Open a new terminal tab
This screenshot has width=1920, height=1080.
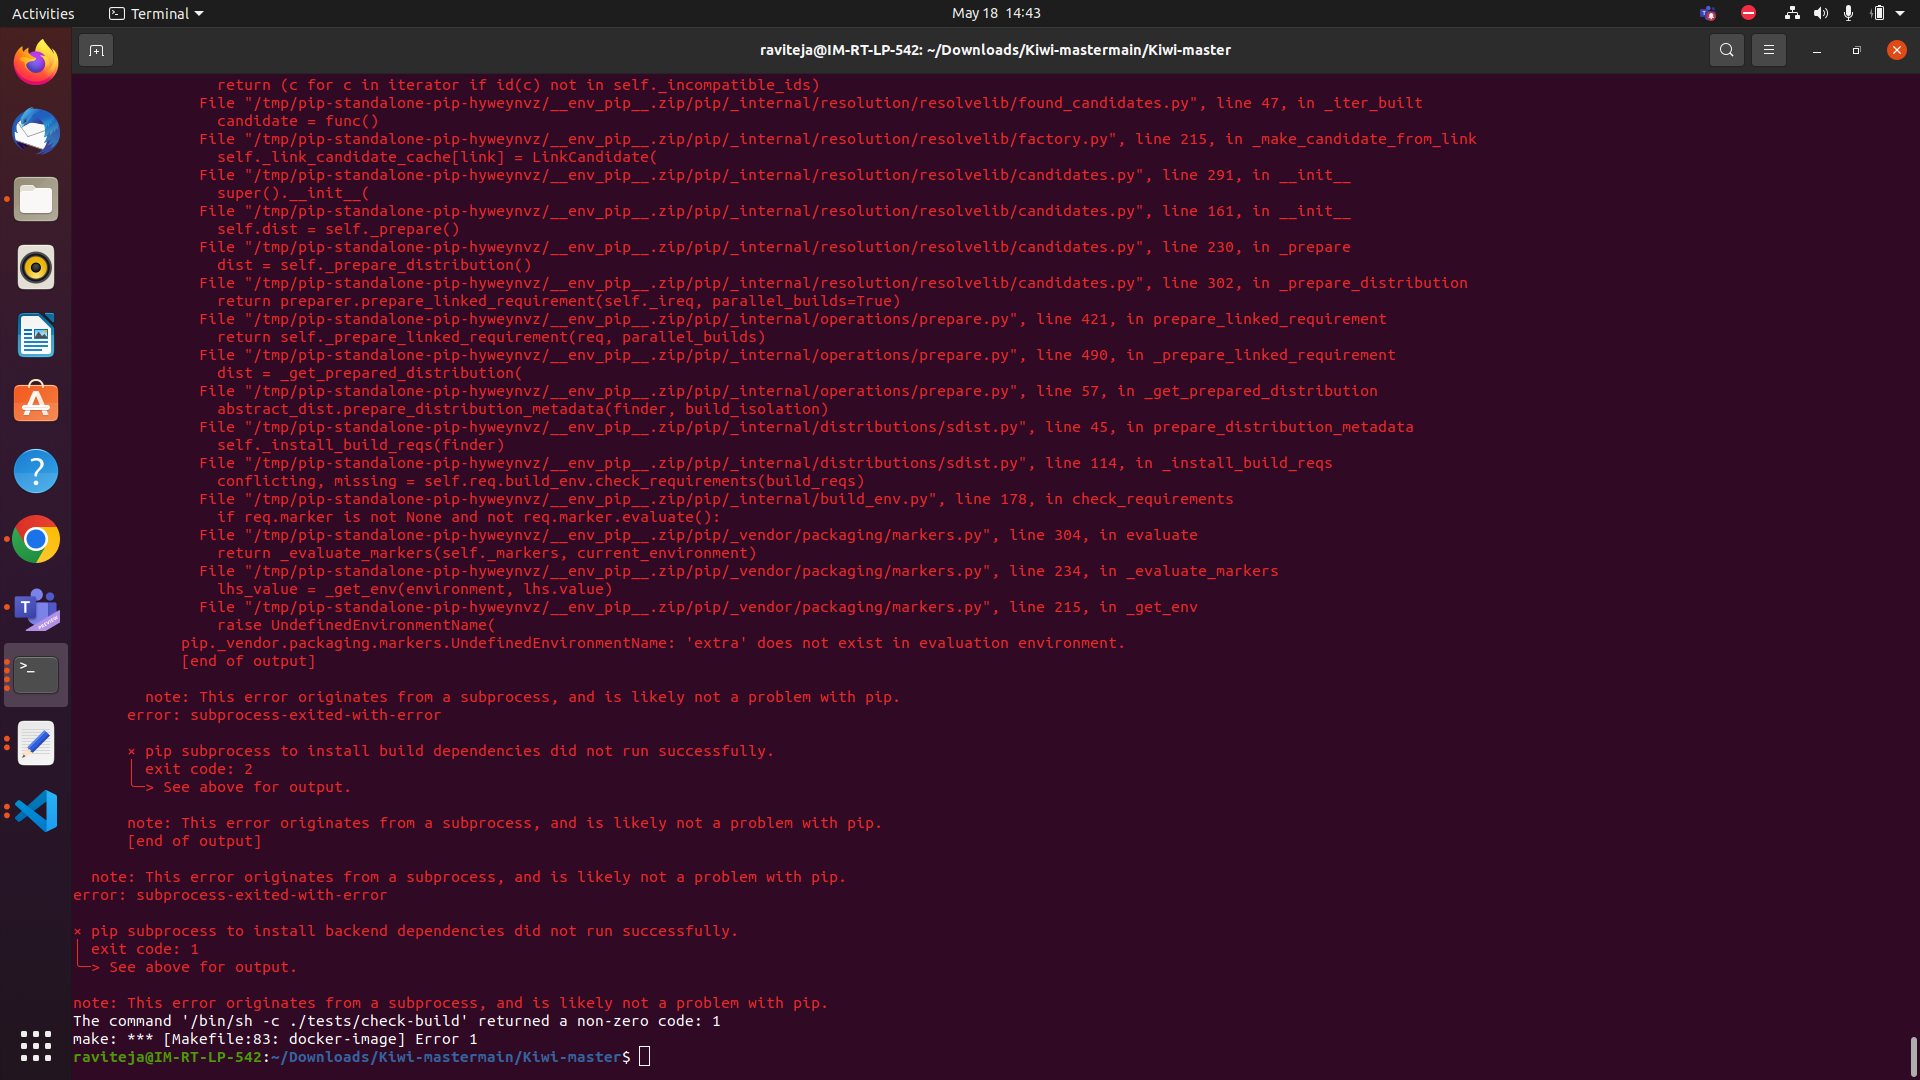pyautogui.click(x=96, y=50)
